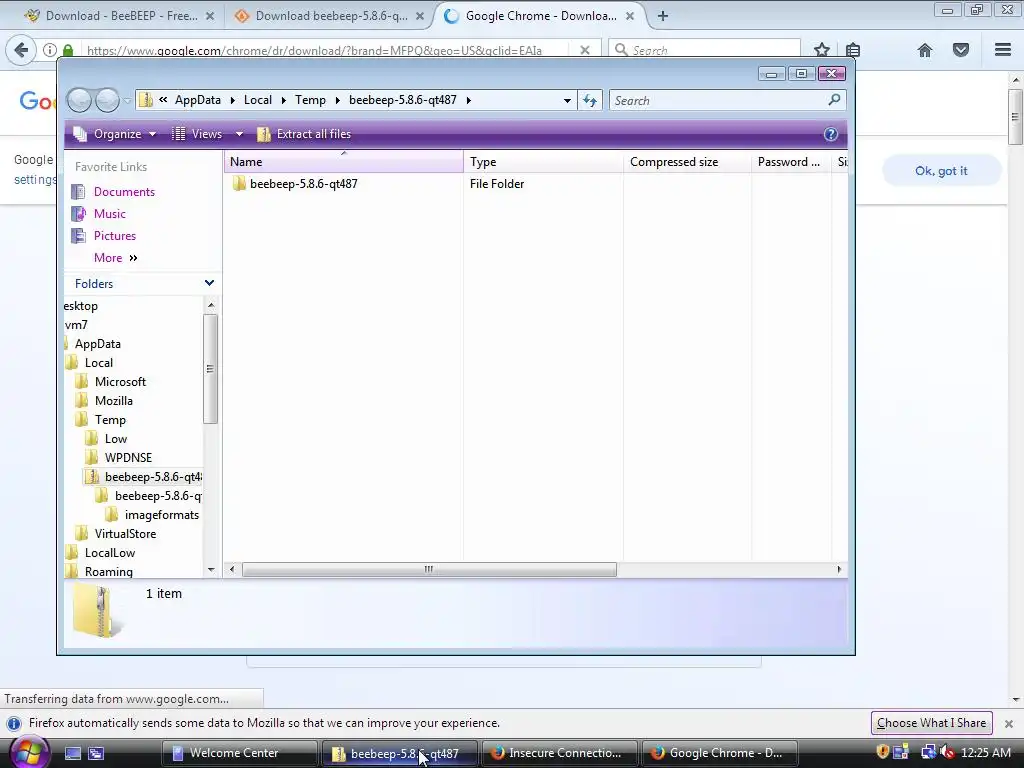Click the search magnifier in Explorer

[834, 100]
